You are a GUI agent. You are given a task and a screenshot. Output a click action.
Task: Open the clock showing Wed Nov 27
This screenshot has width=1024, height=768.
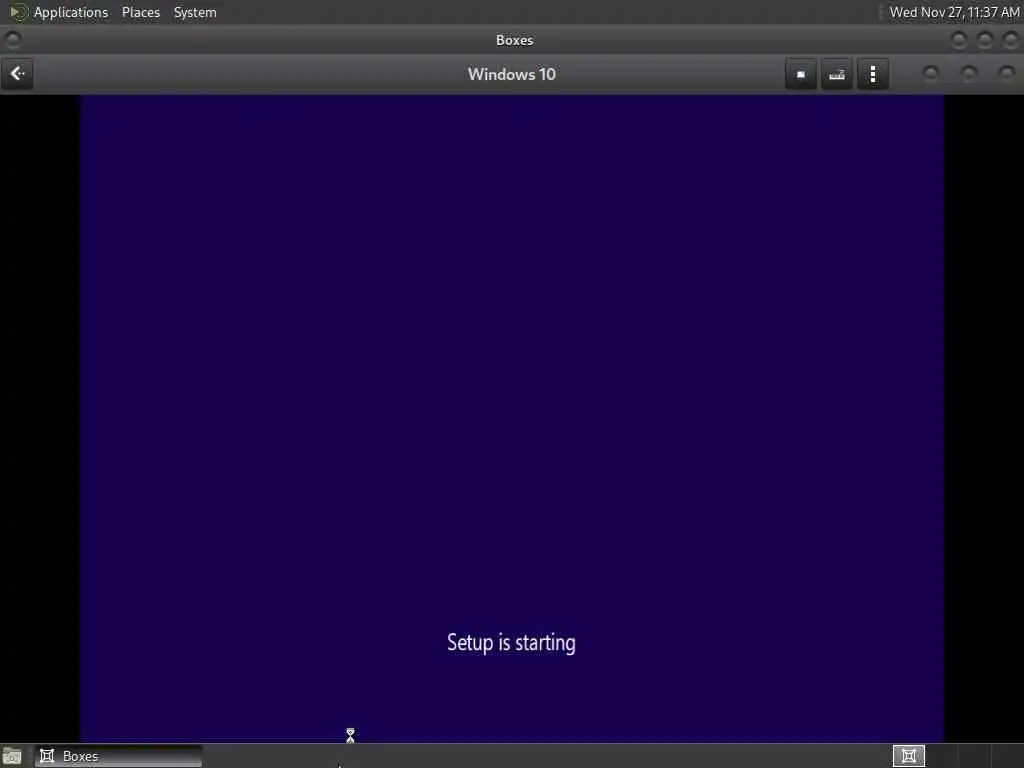(954, 12)
